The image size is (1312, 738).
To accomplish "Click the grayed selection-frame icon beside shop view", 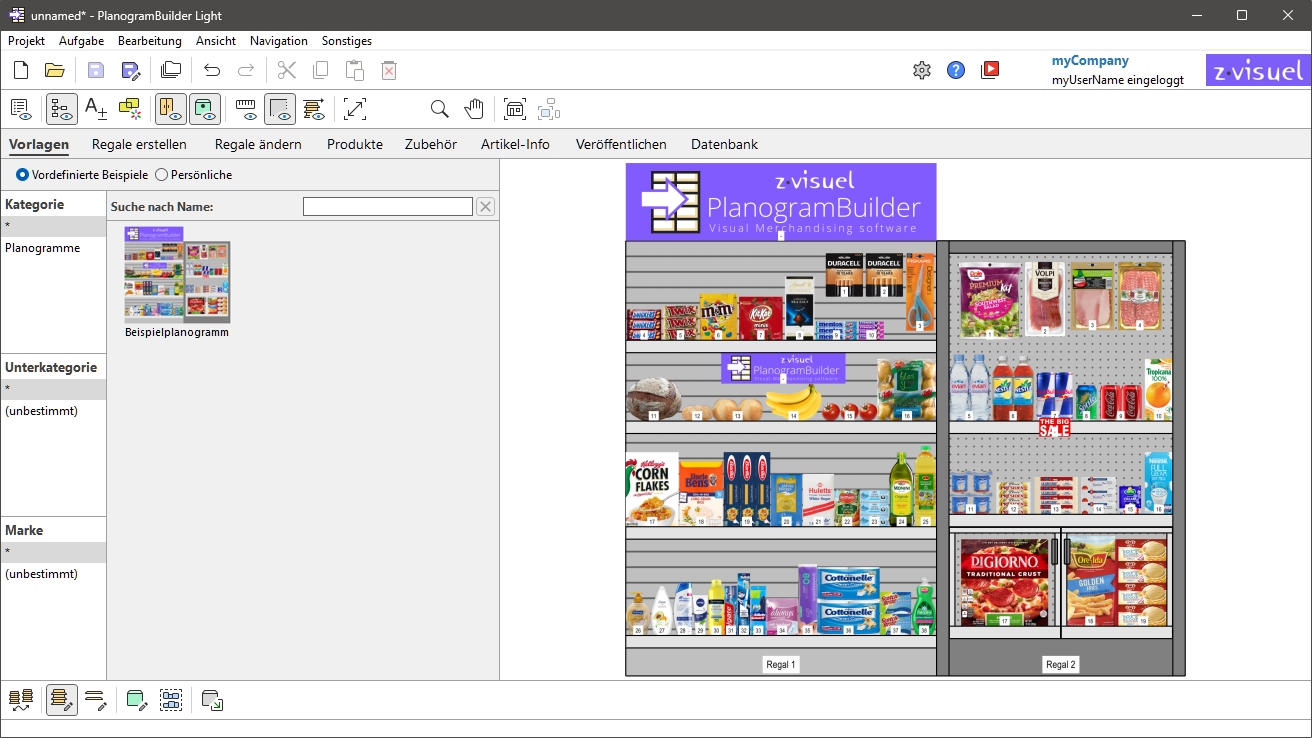I will click(549, 108).
